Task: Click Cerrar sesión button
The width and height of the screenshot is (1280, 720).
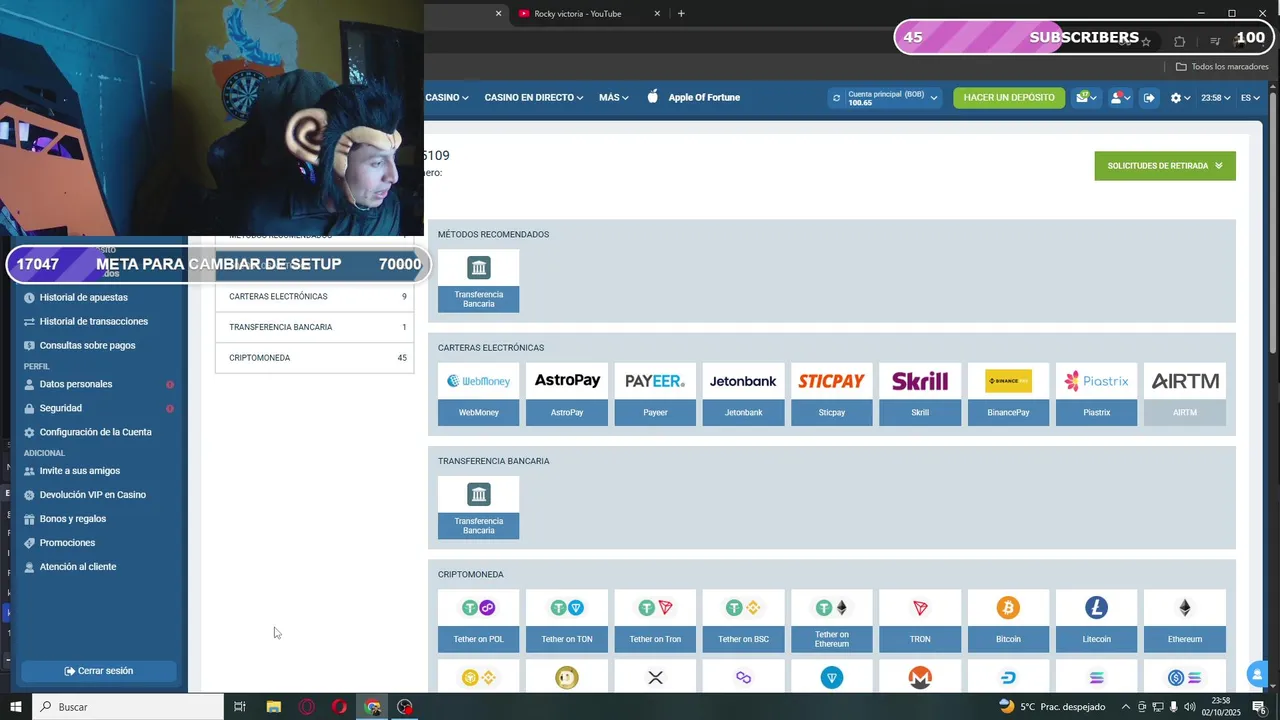Action: 99,671
